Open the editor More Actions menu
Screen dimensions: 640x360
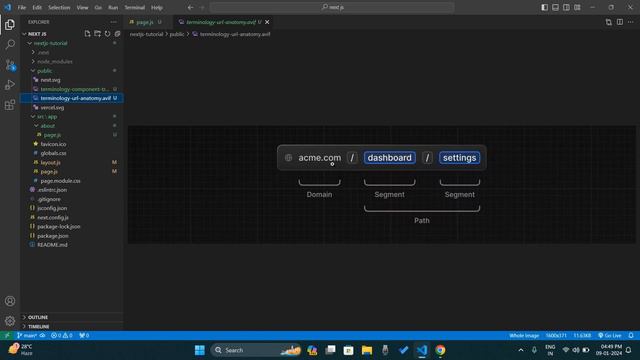[631, 22]
